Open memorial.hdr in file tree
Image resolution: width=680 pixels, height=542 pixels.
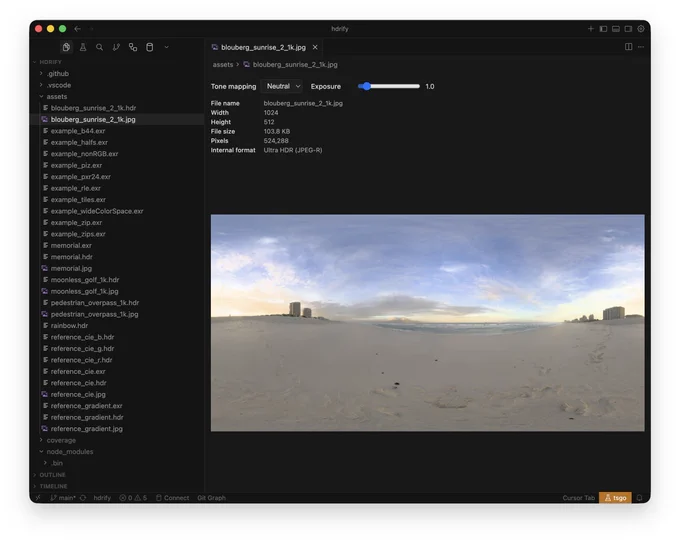coord(72,257)
